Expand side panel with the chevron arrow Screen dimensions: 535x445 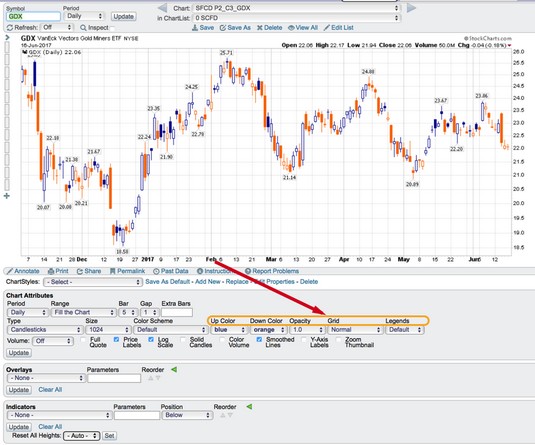(7, 38)
